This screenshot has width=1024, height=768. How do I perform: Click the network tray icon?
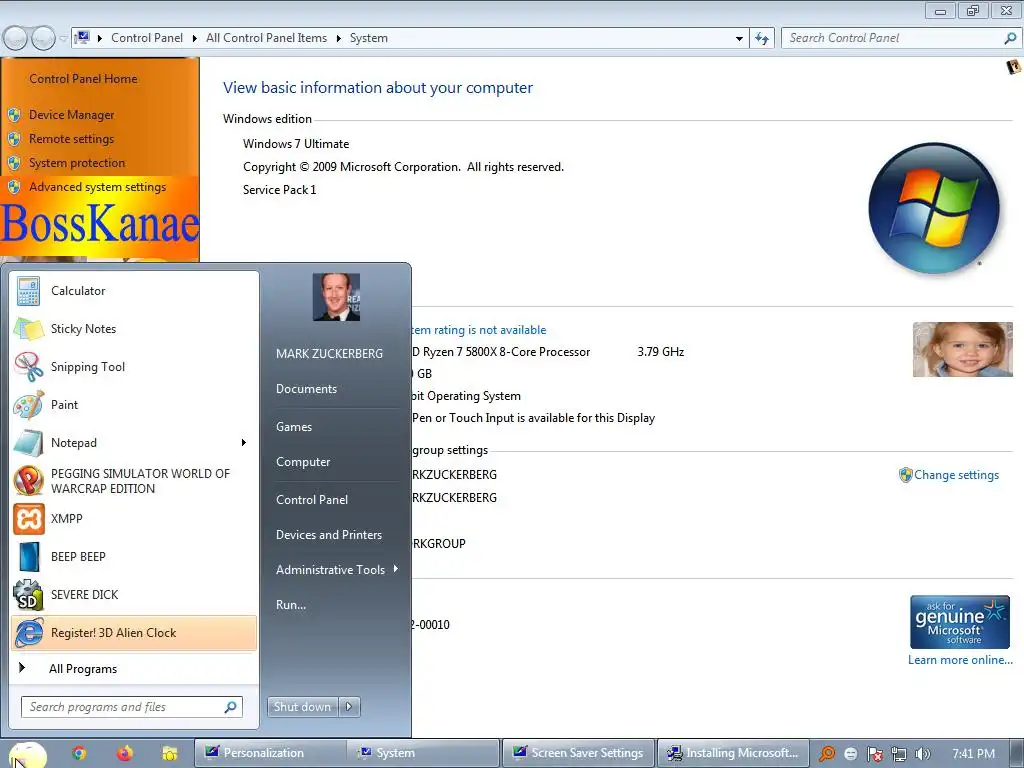pos(899,754)
